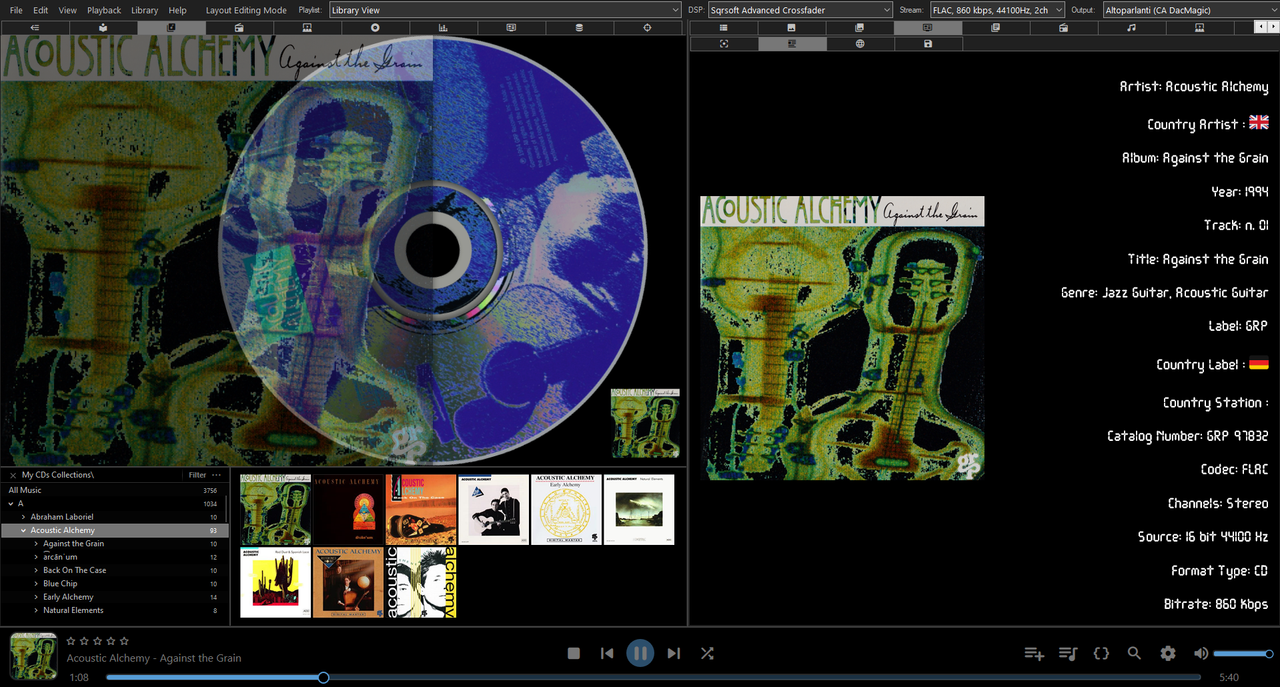The width and height of the screenshot is (1280, 687).
Task: Open the search magnifier icon
Action: (x=1134, y=653)
